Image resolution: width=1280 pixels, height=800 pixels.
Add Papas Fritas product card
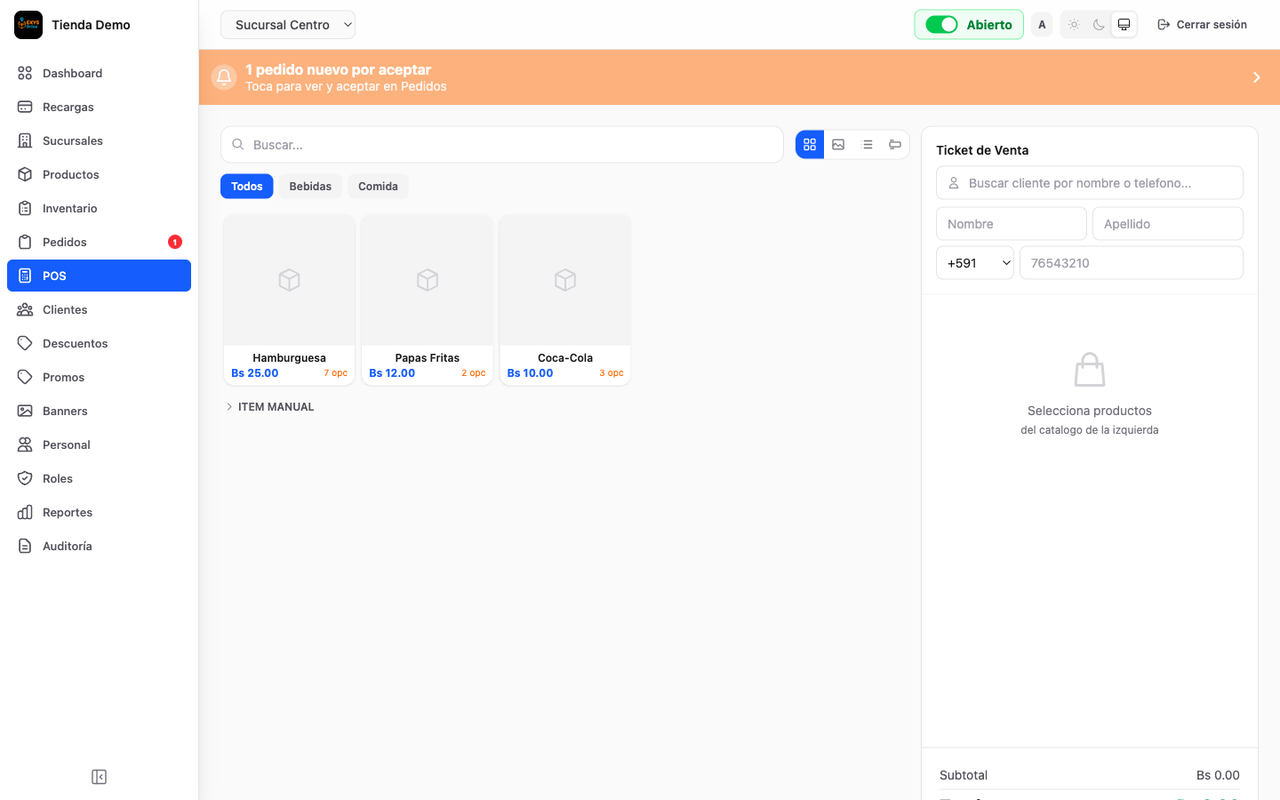pyautogui.click(x=427, y=300)
